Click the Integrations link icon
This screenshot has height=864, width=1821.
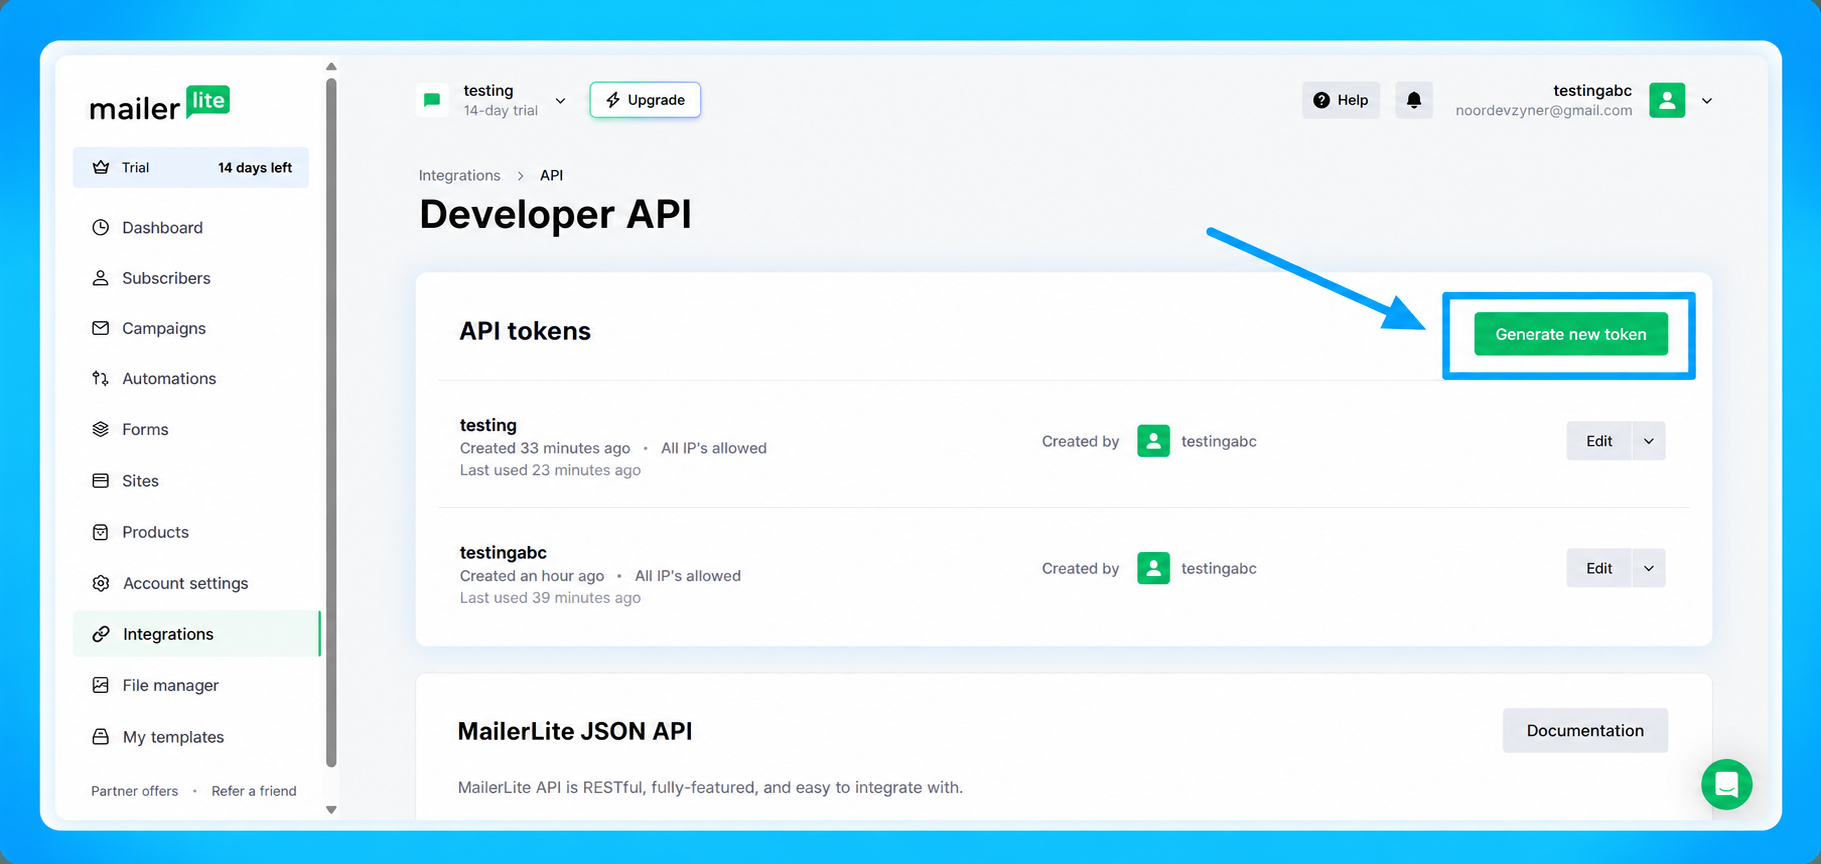point(100,634)
